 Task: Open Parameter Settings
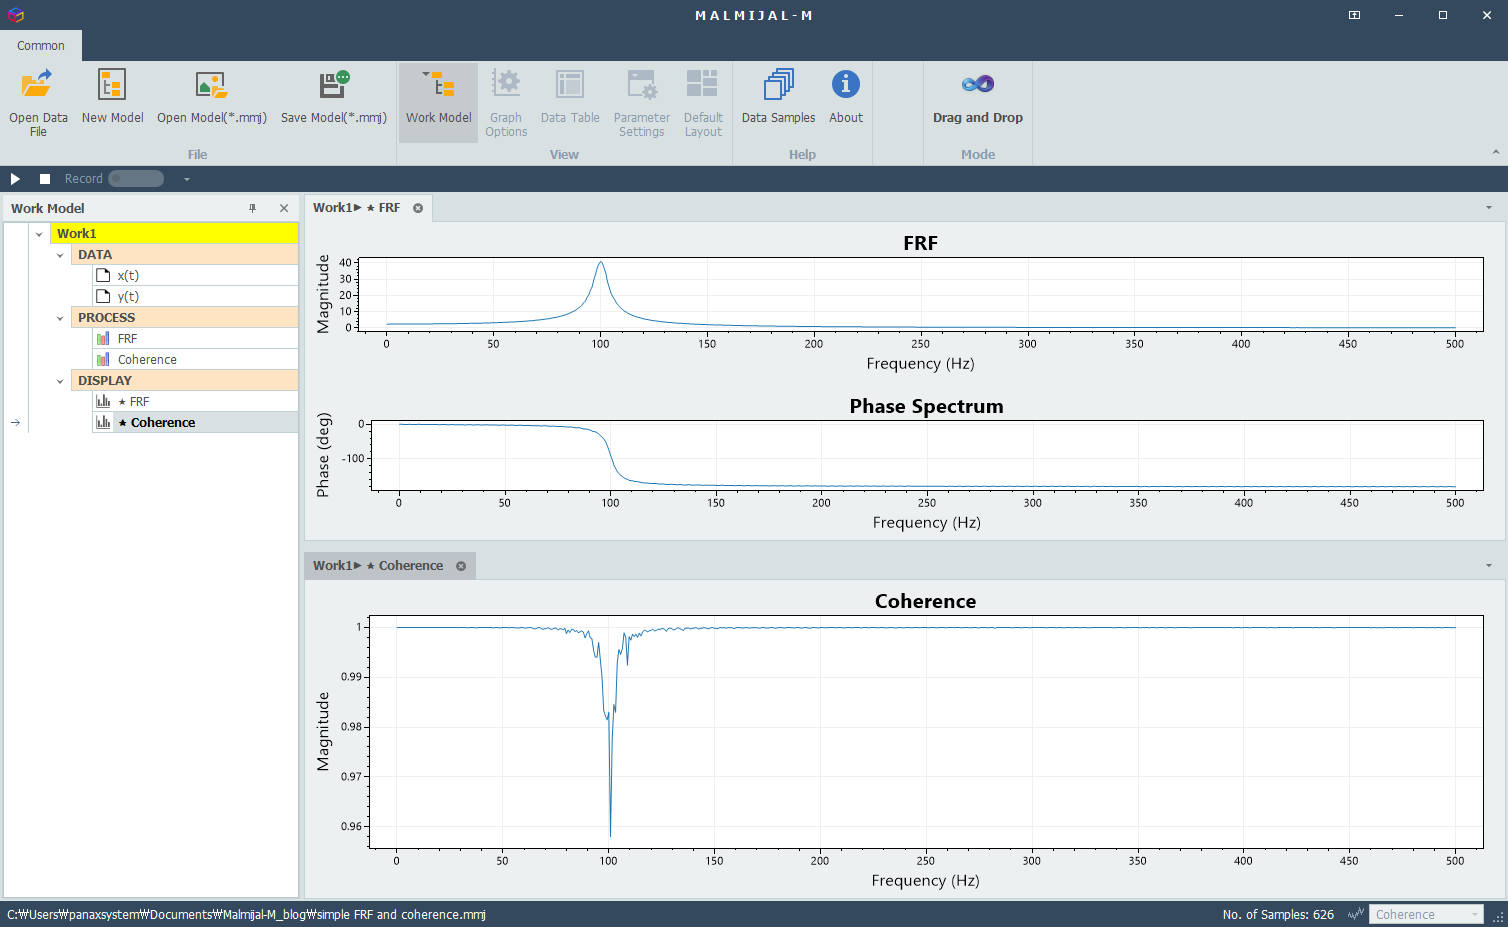pyautogui.click(x=642, y=101)
